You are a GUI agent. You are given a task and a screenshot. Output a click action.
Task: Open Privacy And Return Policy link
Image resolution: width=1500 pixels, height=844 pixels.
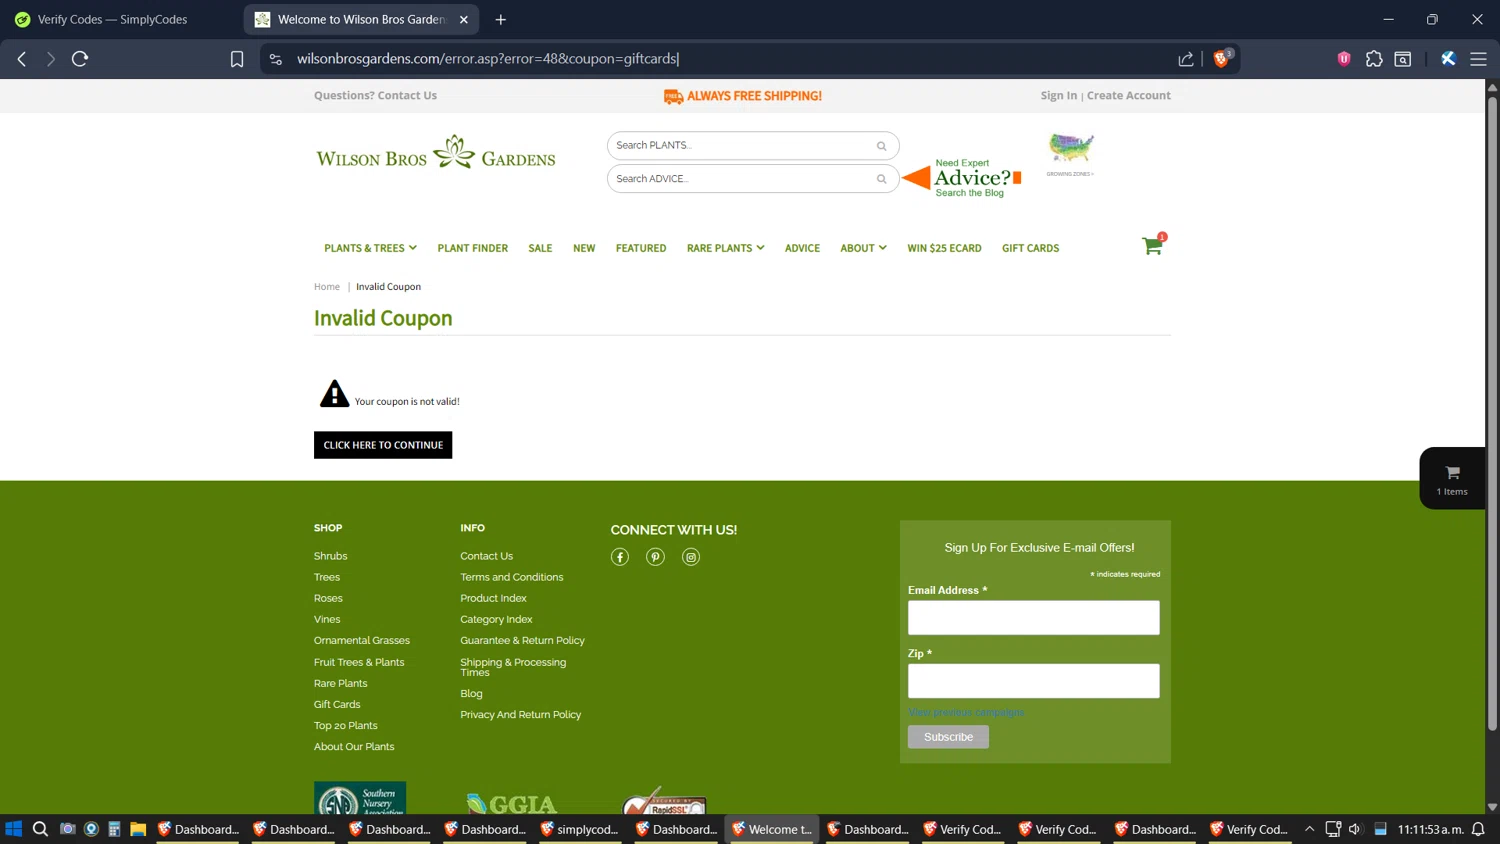(x=520, y=715)
